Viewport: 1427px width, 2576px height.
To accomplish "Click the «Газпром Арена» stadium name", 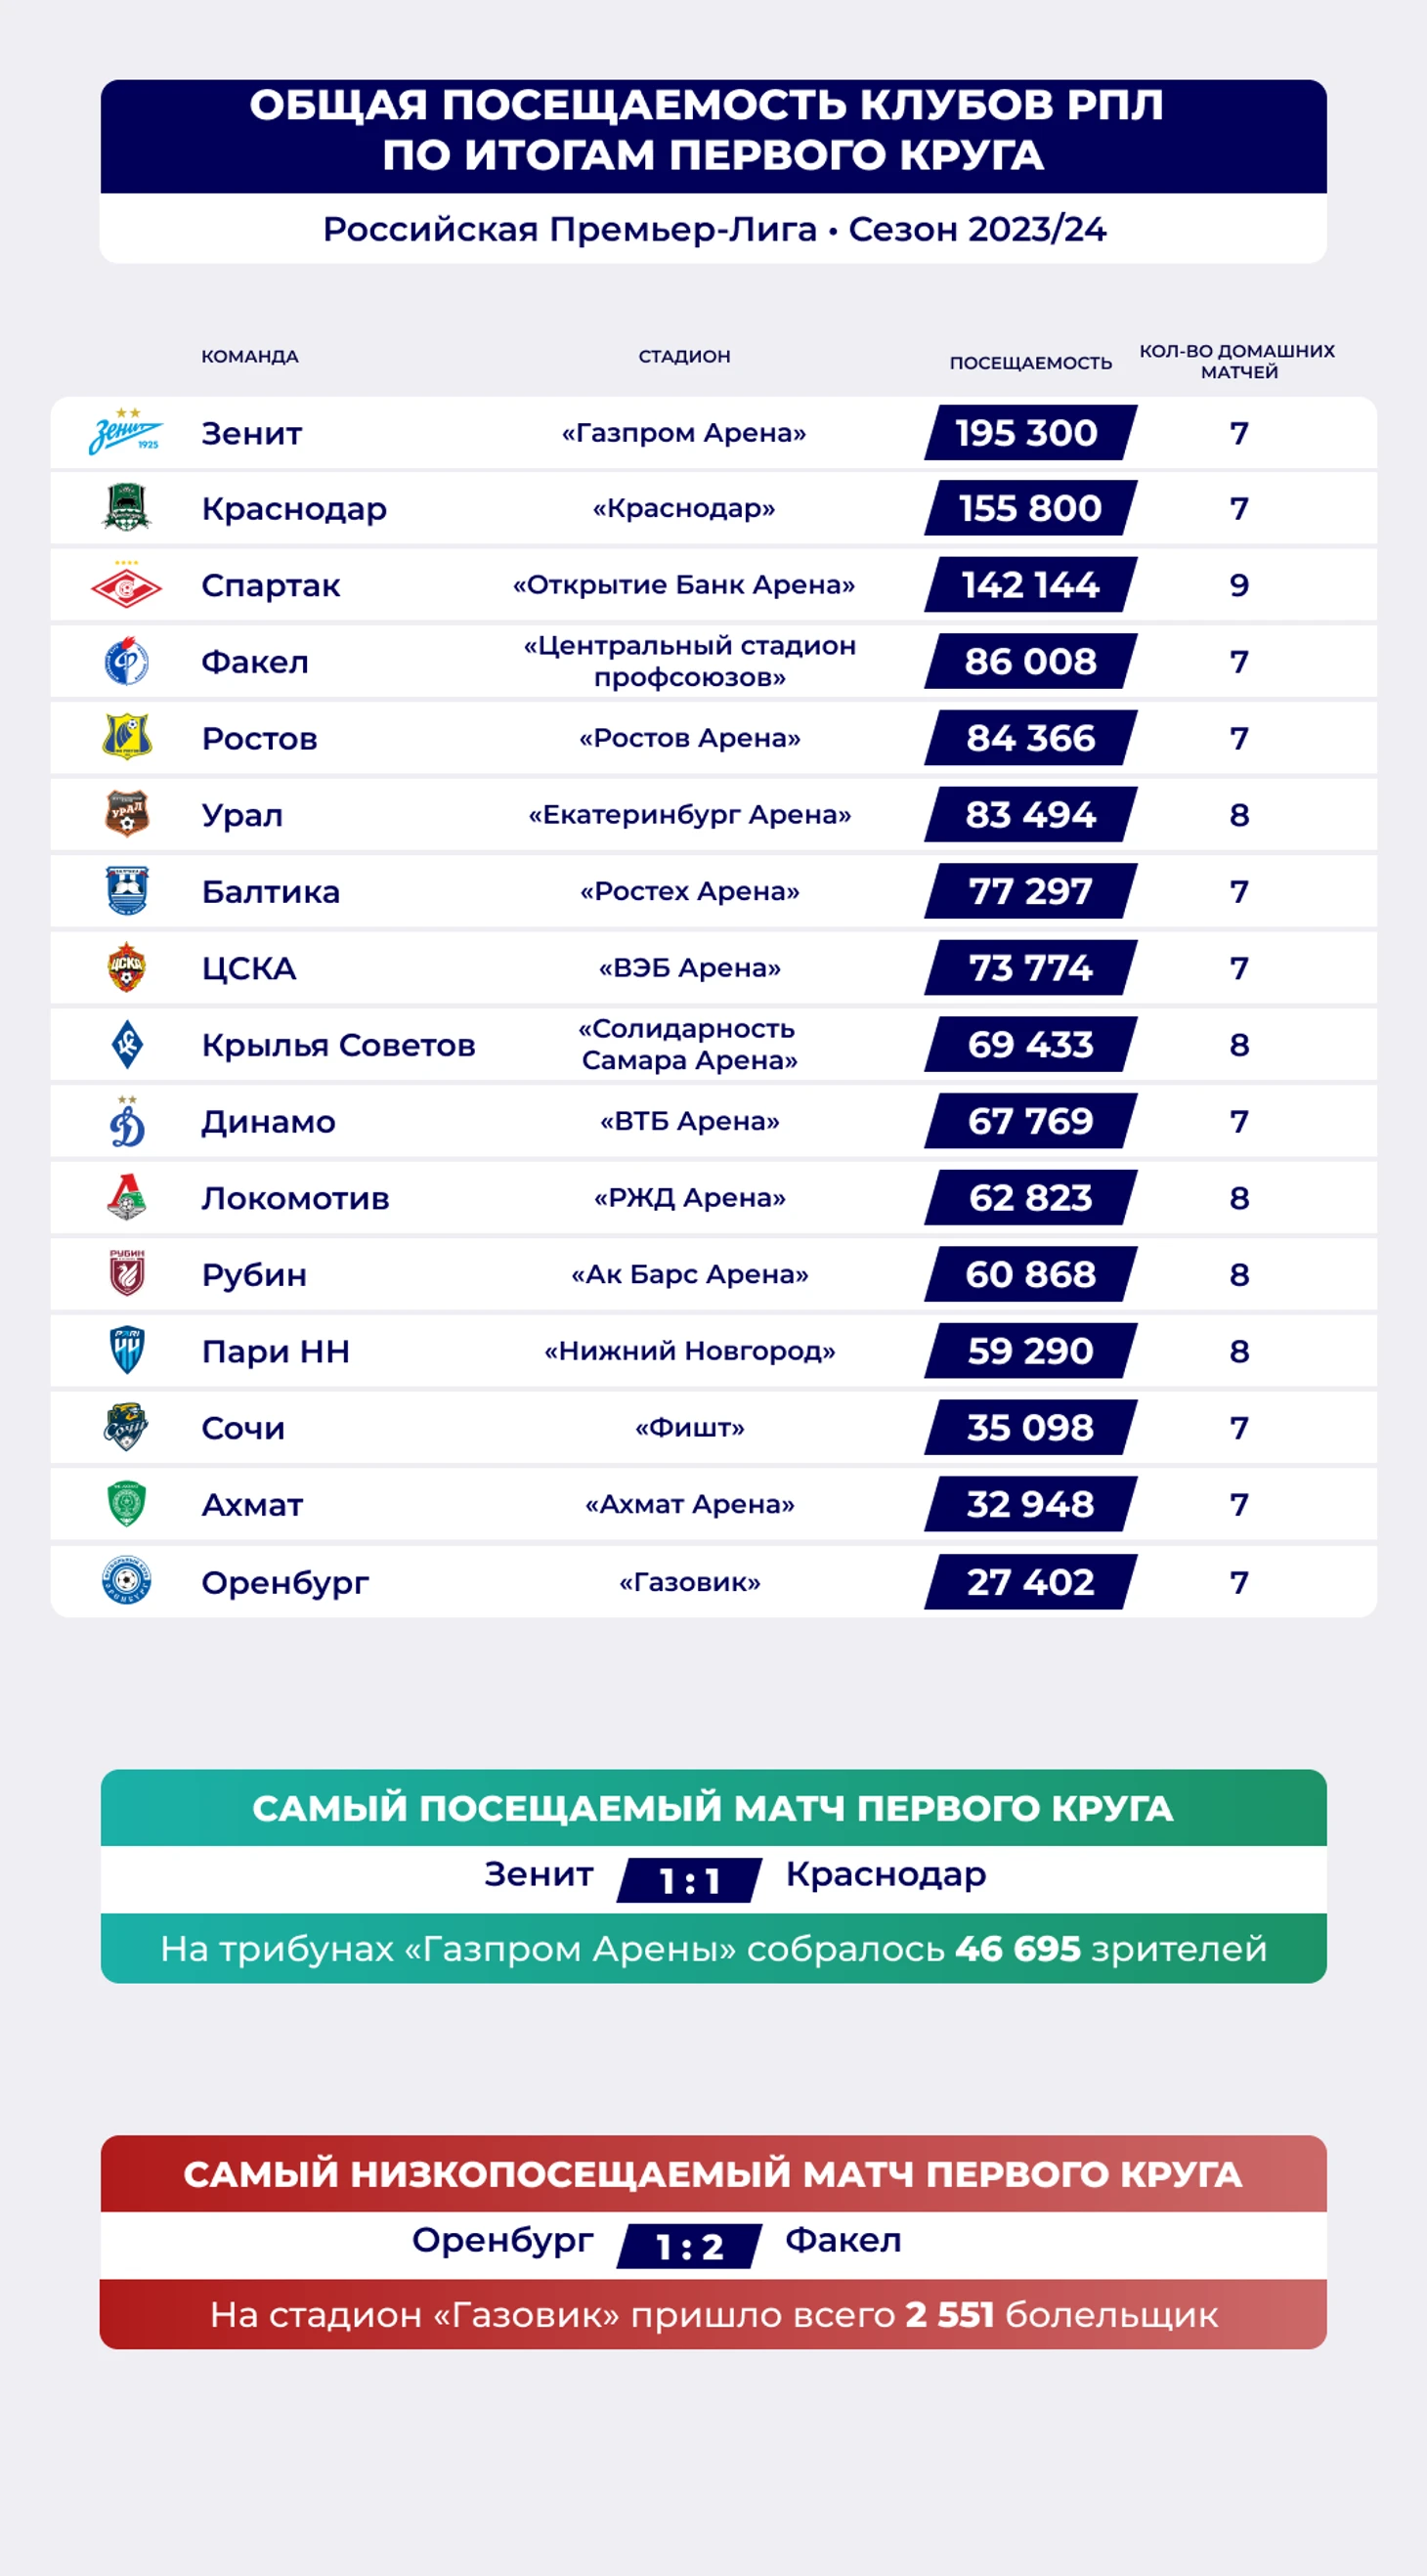I will coord(684,432).
